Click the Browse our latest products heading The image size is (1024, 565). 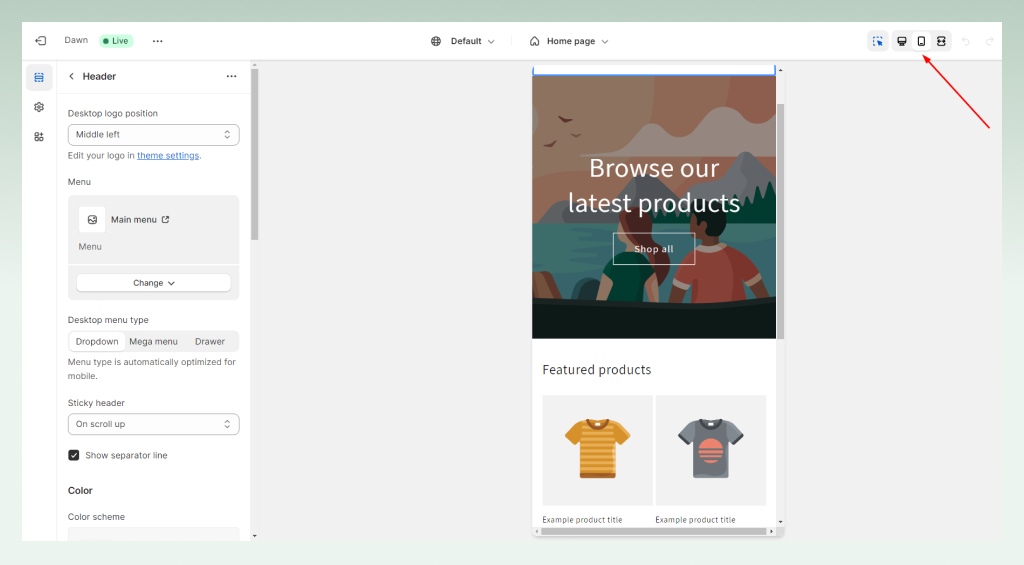tap(654, 186)
